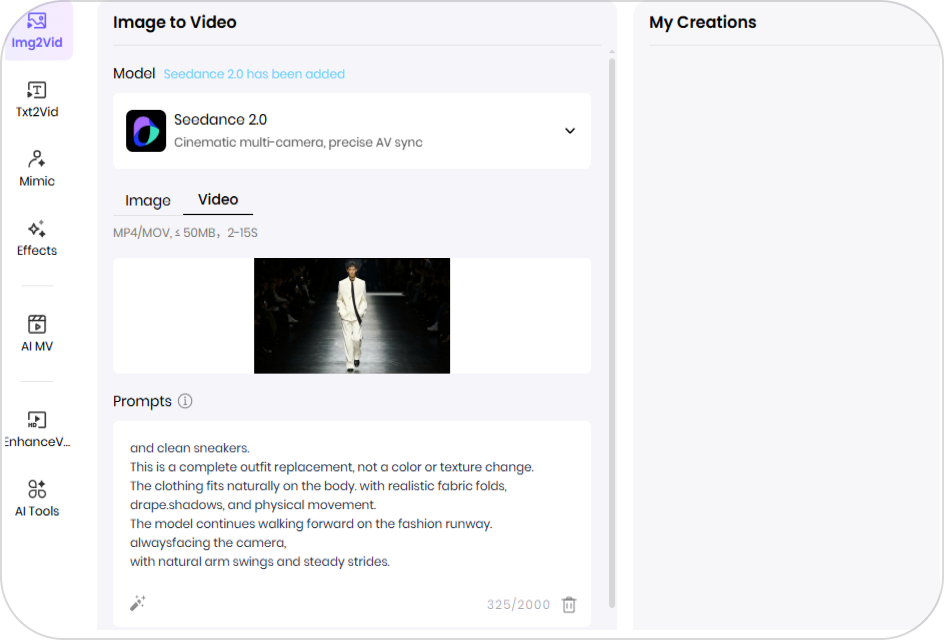Click the MP4/MOV file requirements text

[x=185, y=233]
